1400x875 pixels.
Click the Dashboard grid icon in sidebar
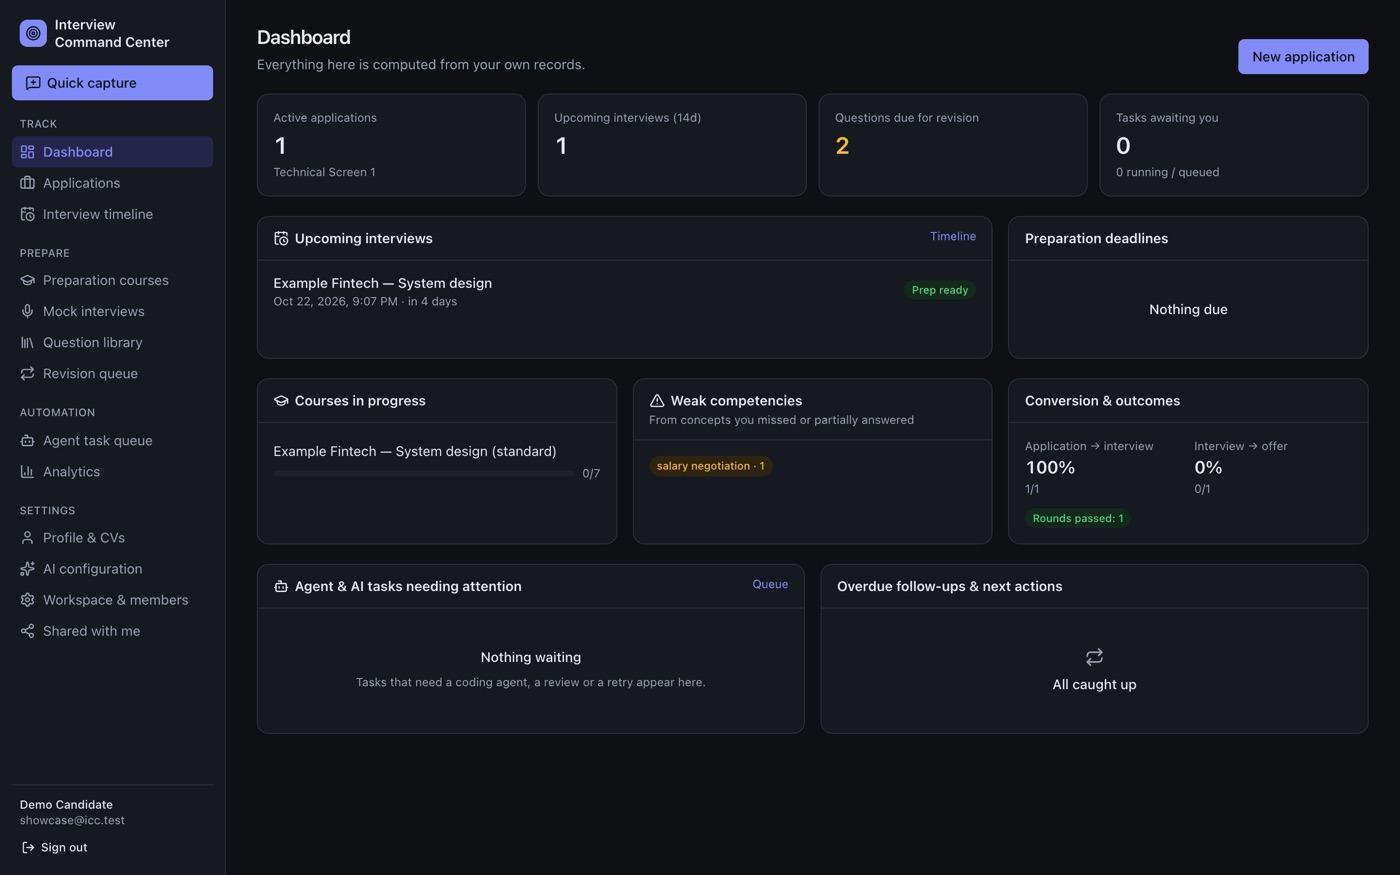tap(27, 152)
